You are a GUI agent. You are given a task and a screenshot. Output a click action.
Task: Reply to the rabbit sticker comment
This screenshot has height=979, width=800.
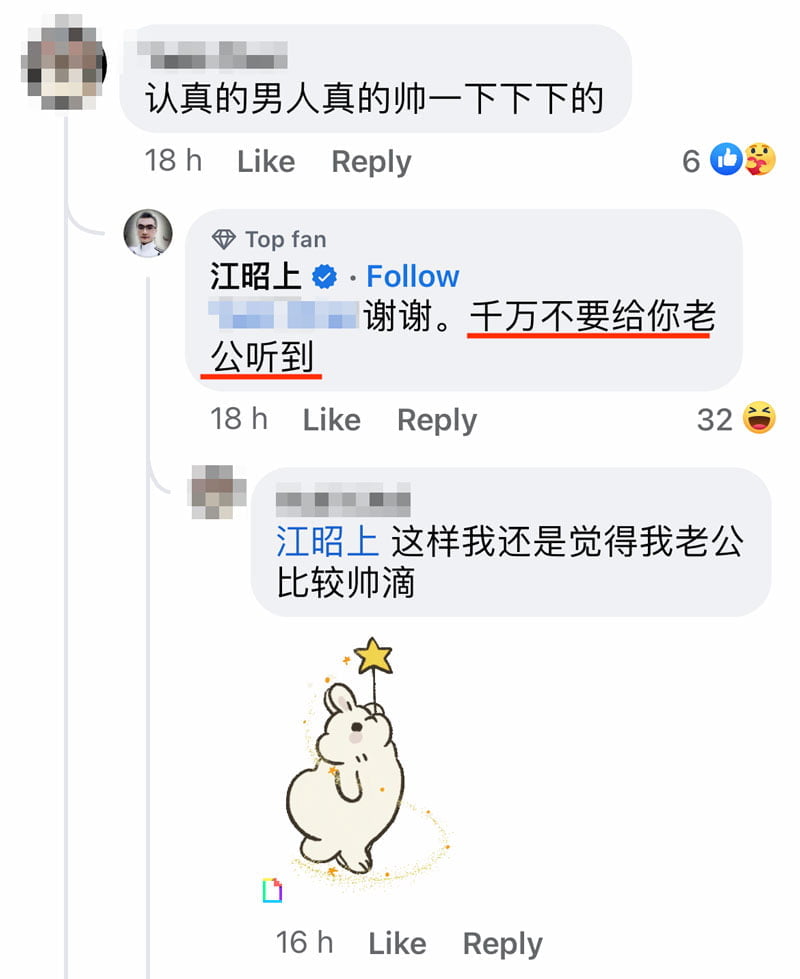click(502, 943)
